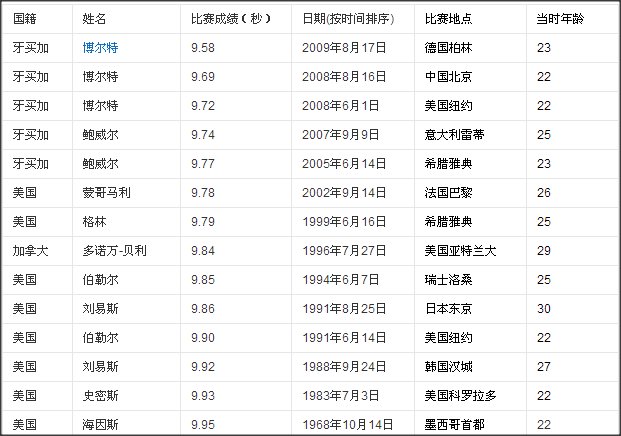Select the 9.78 result cell
The image size is (621, 436).
coord(203,193)
